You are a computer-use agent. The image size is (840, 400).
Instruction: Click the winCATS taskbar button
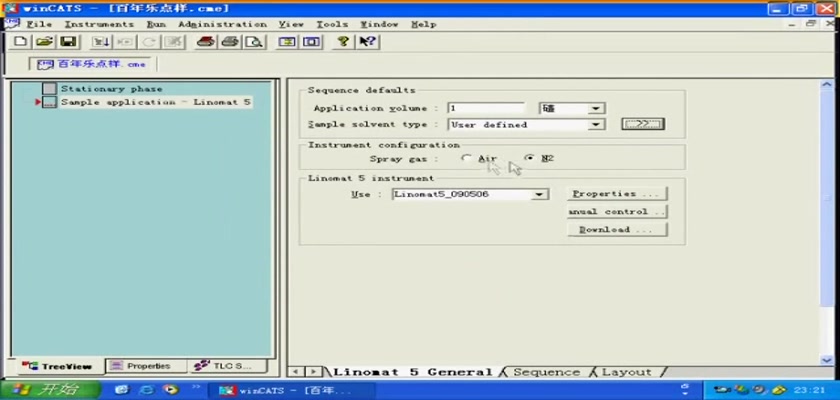(x=292, y=390)
